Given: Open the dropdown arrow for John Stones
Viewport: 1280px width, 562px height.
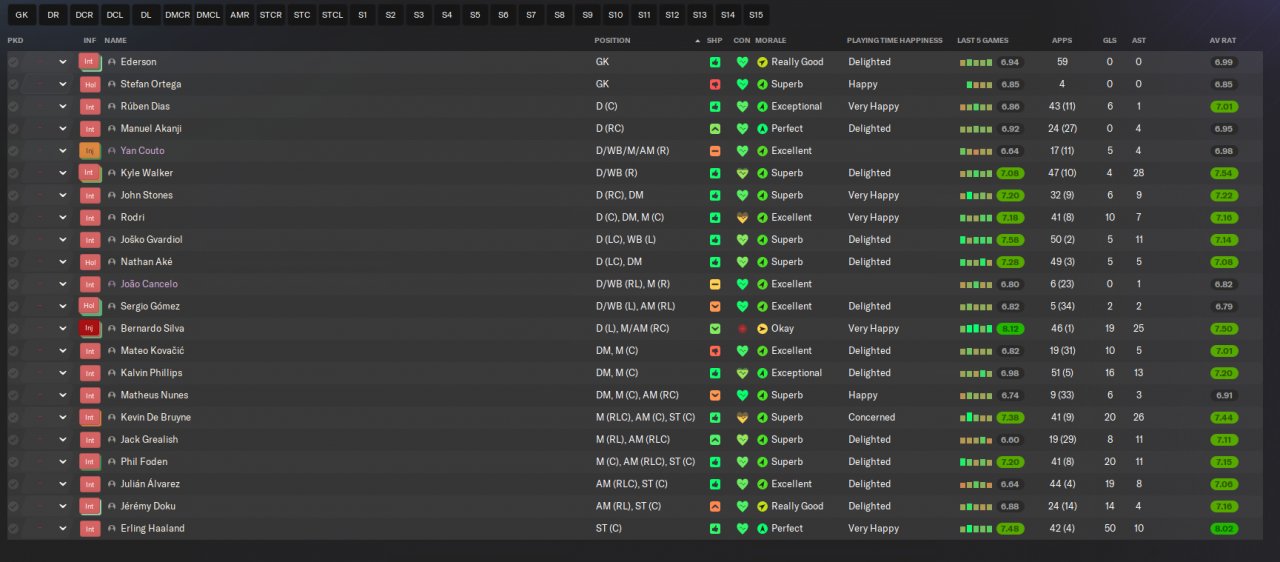Looking at the screenshot, I should click(x=62, y=195).
